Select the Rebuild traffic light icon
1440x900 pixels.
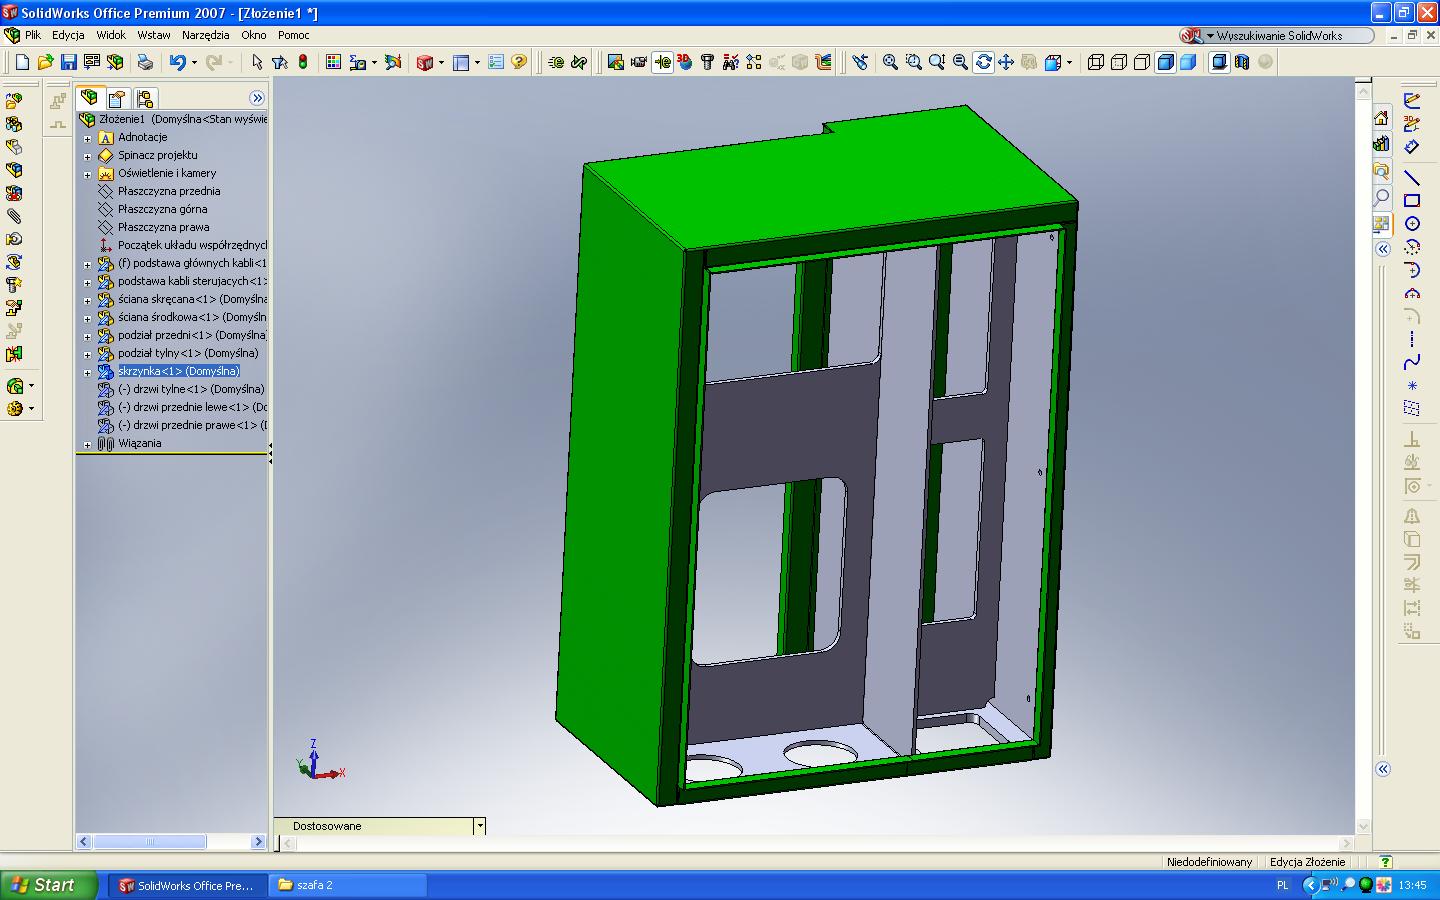pos(303,62)
